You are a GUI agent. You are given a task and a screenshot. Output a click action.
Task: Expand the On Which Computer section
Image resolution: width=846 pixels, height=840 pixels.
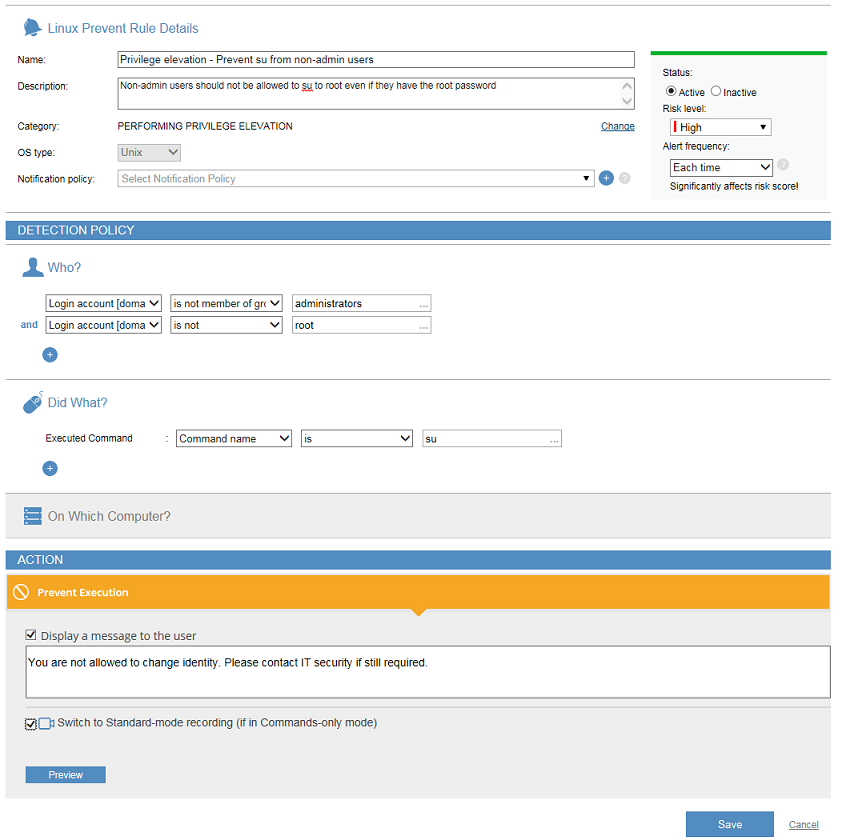pyautogui.click(x=109, y=516)
